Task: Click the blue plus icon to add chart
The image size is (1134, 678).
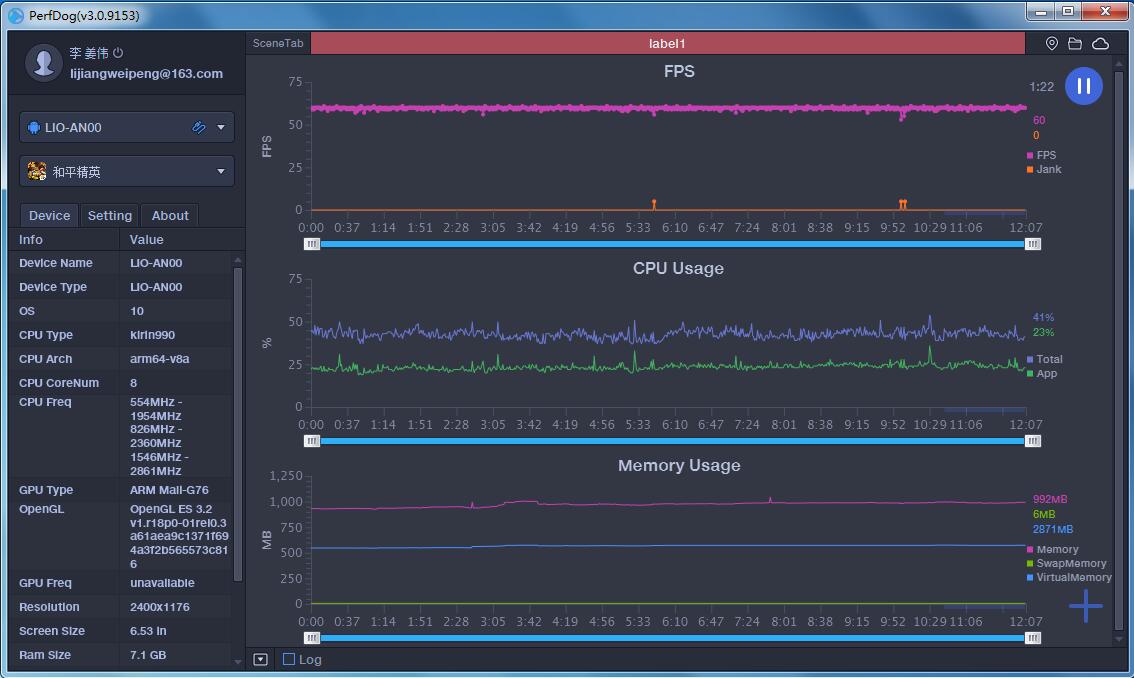Action: pos(1085,605)
